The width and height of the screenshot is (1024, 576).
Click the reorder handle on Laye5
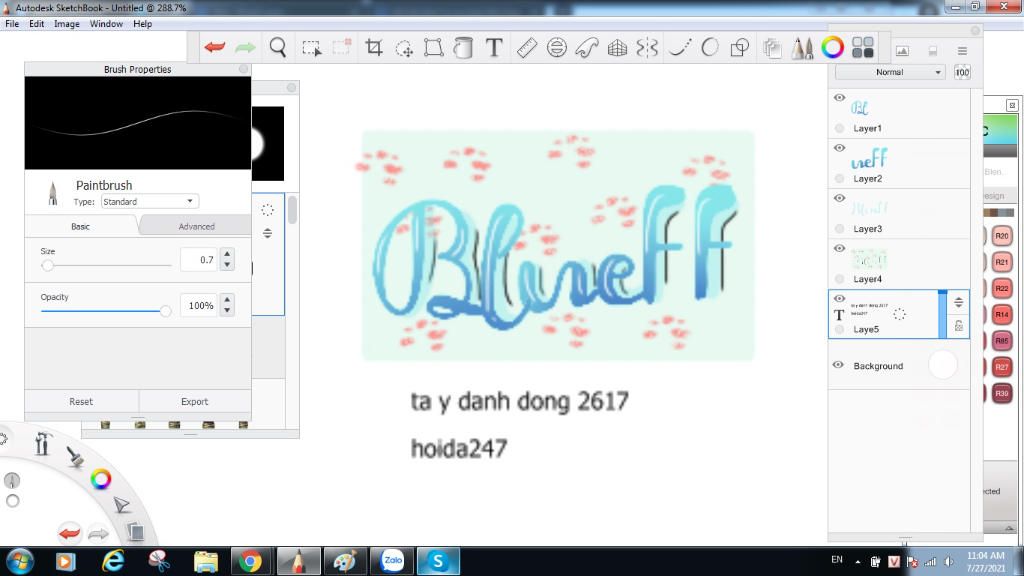pos(959,302)
